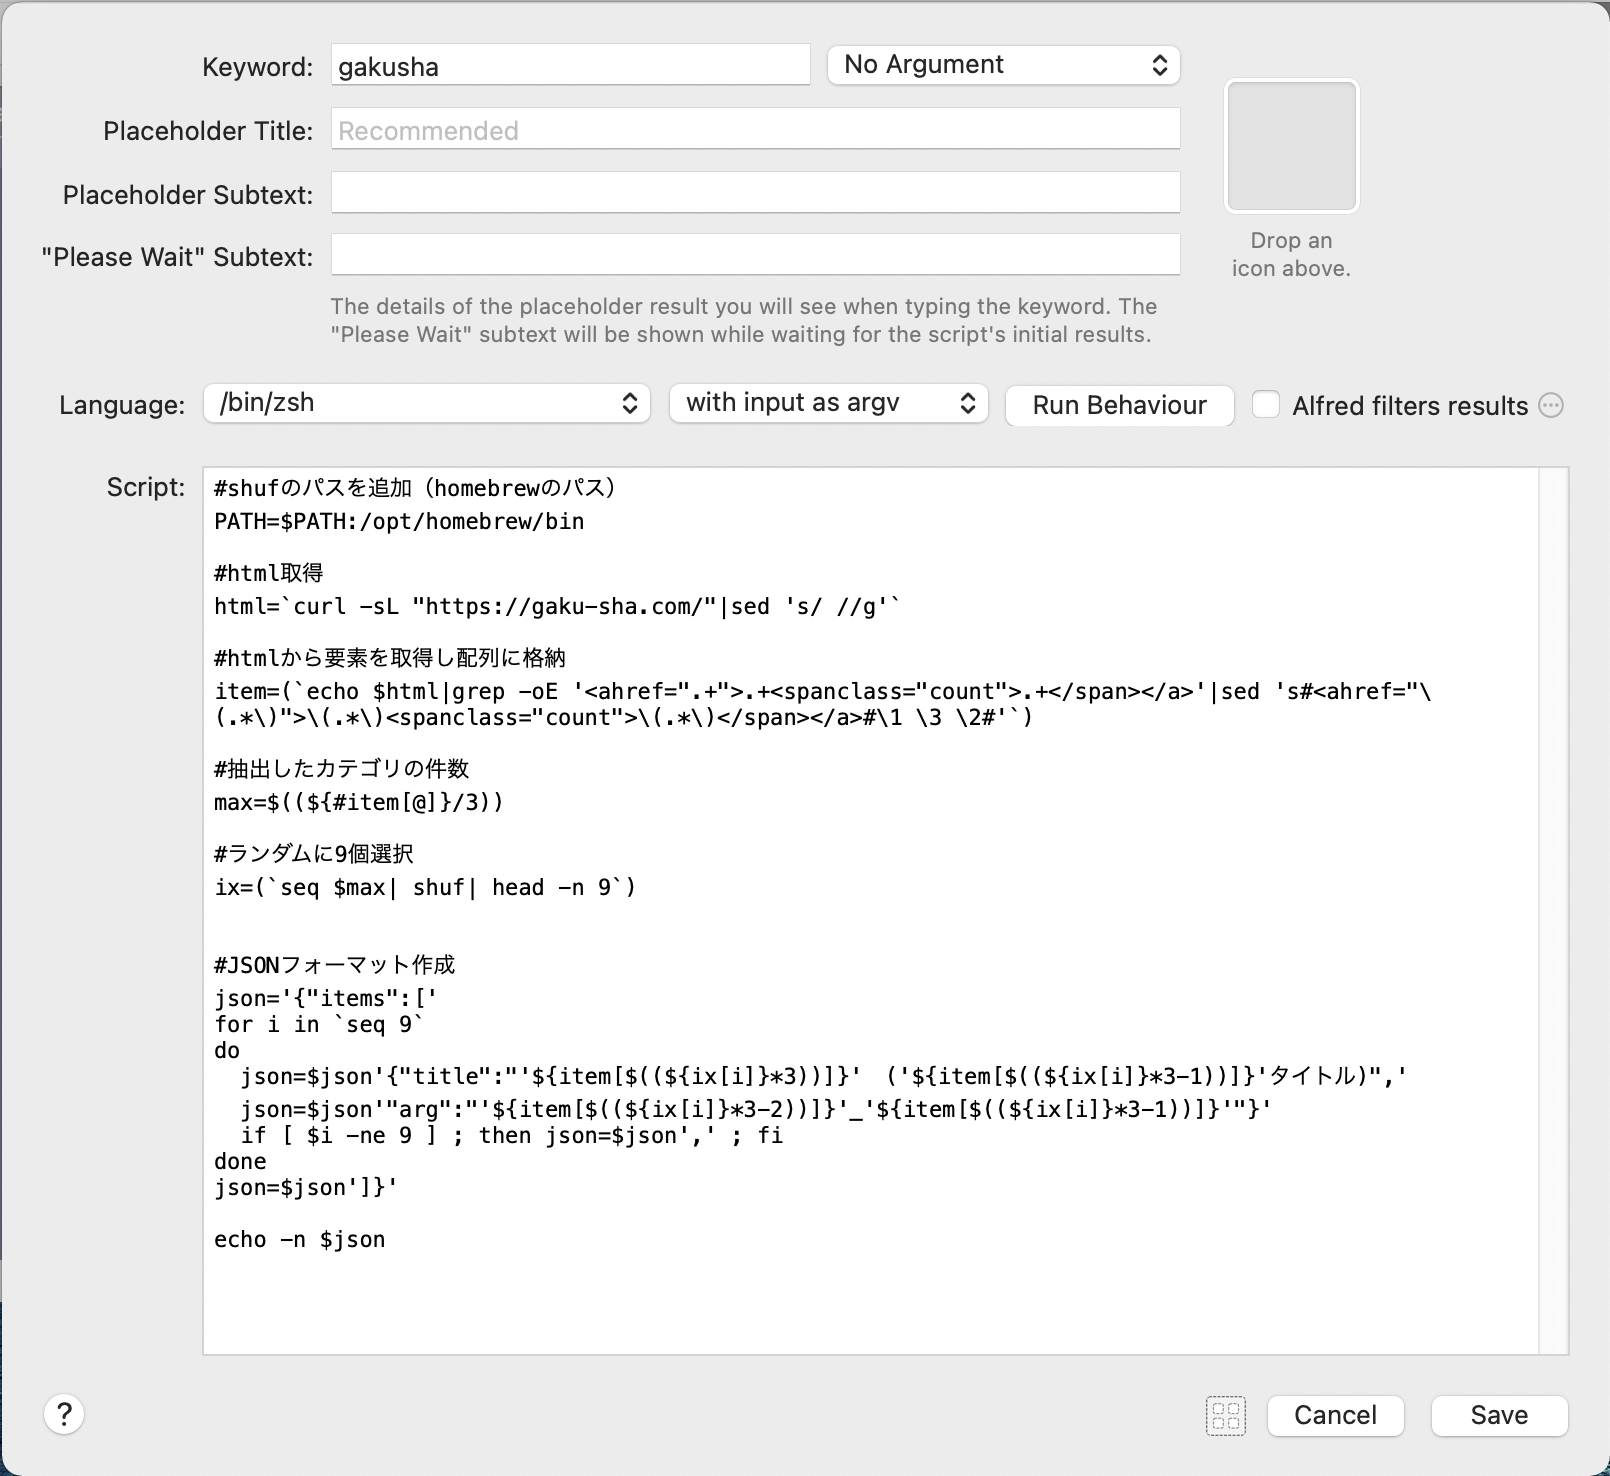Click the Placeholder Title input field

[755, 130]
